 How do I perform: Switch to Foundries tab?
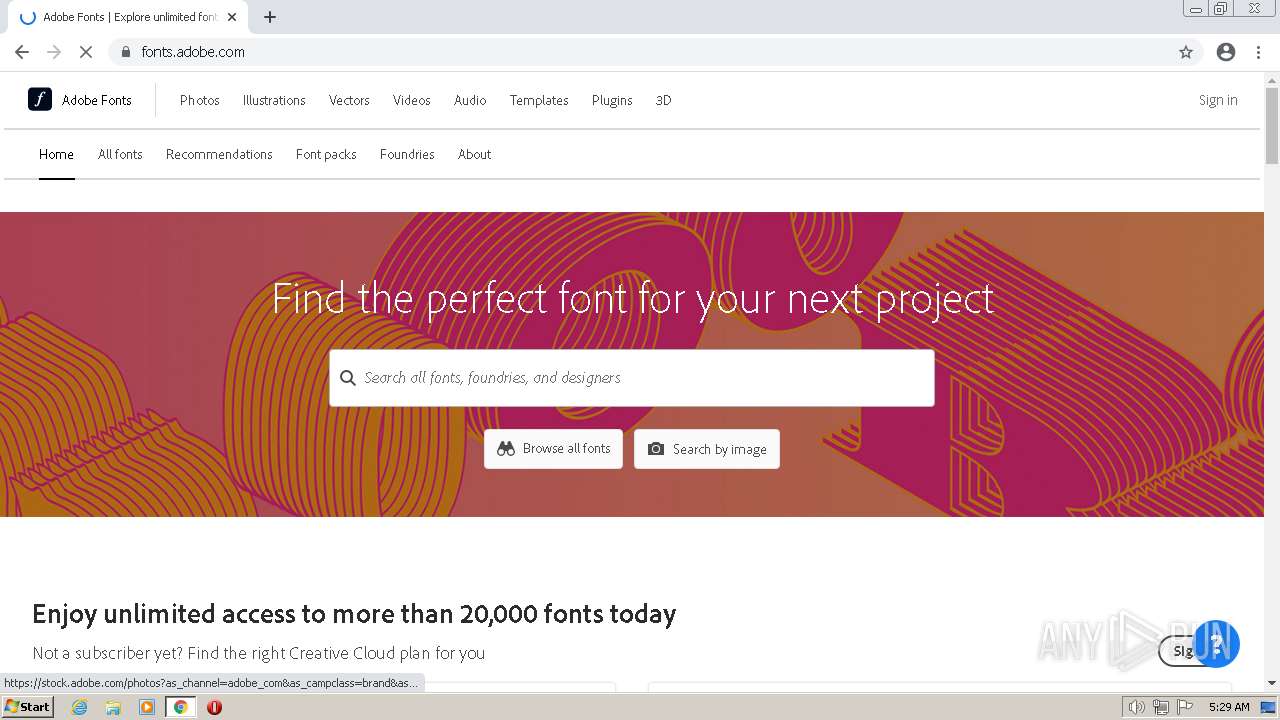[x=407, y=154]
